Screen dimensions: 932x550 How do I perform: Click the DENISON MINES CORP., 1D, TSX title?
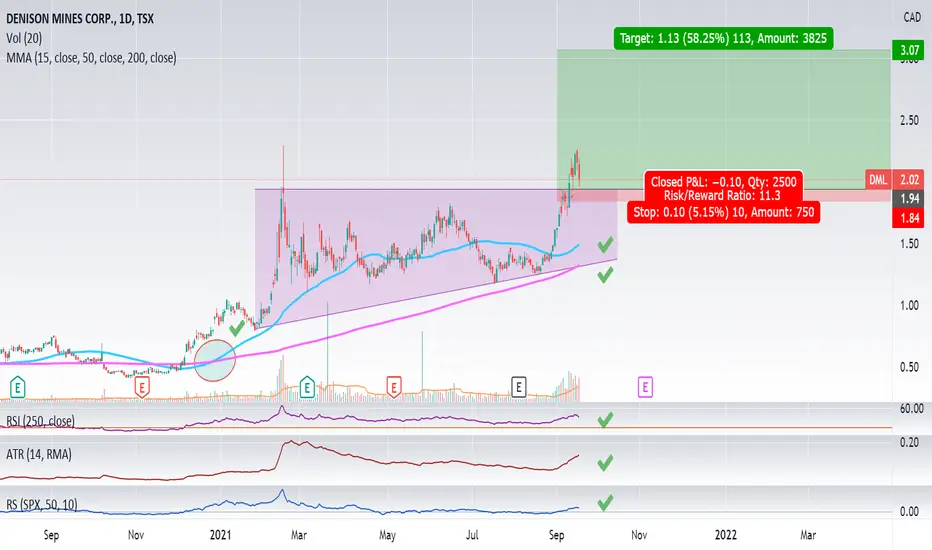tap(80, 19)
